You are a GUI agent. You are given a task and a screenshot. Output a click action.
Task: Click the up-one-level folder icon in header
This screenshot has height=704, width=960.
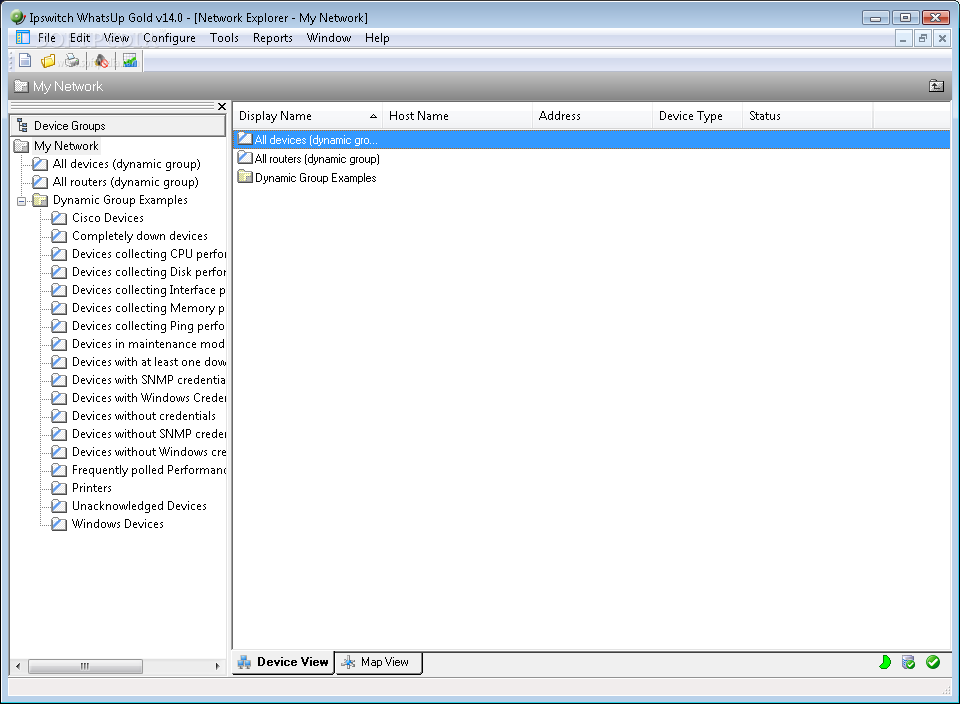[936, 86]
